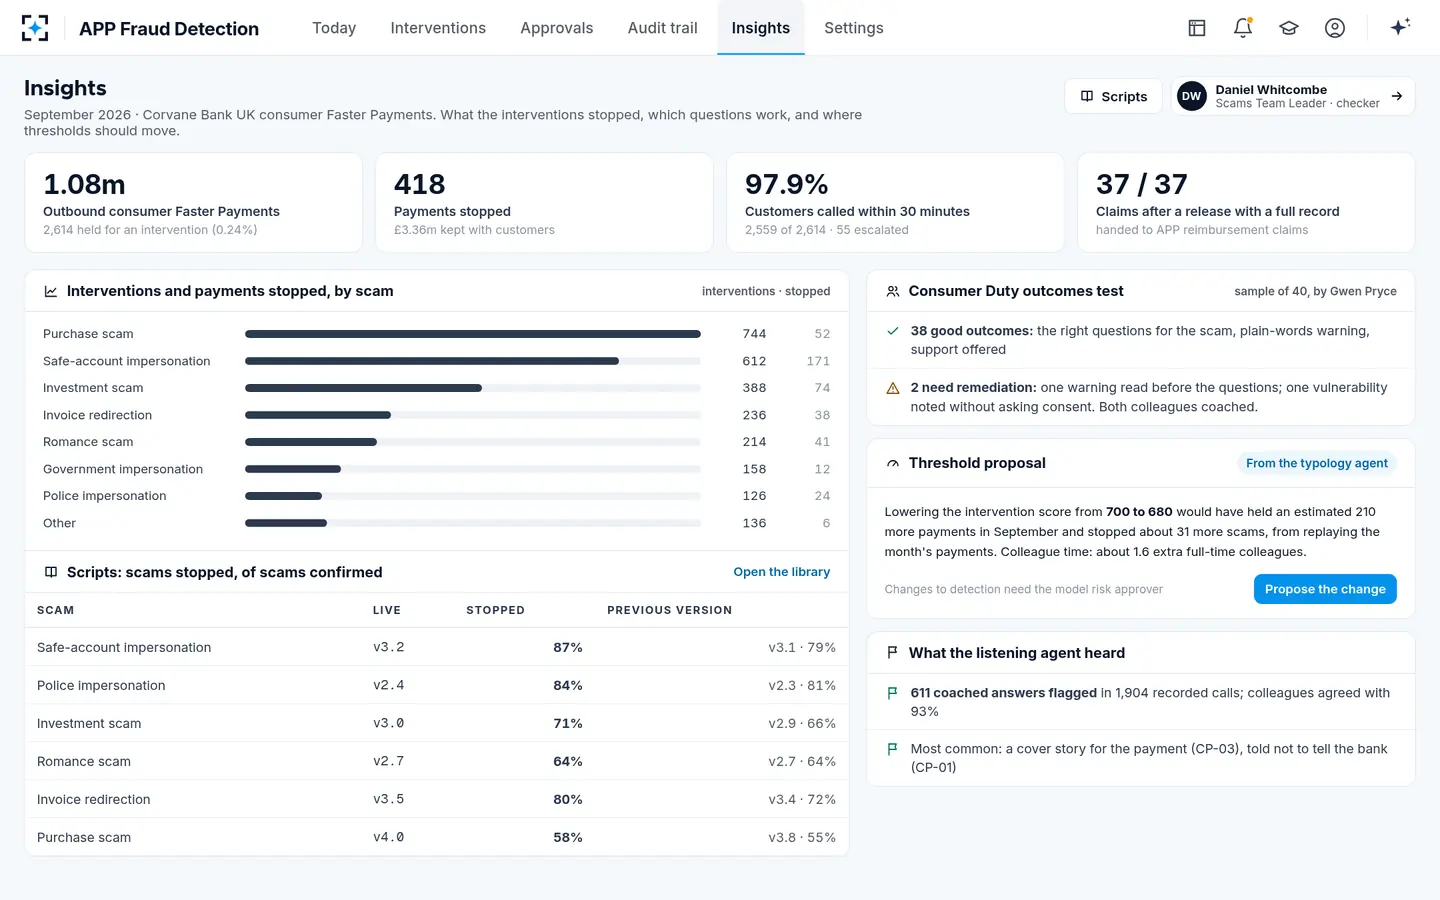Click the Scripts button near the page title
The image size is (1440, 900).
click(1114, 96)
